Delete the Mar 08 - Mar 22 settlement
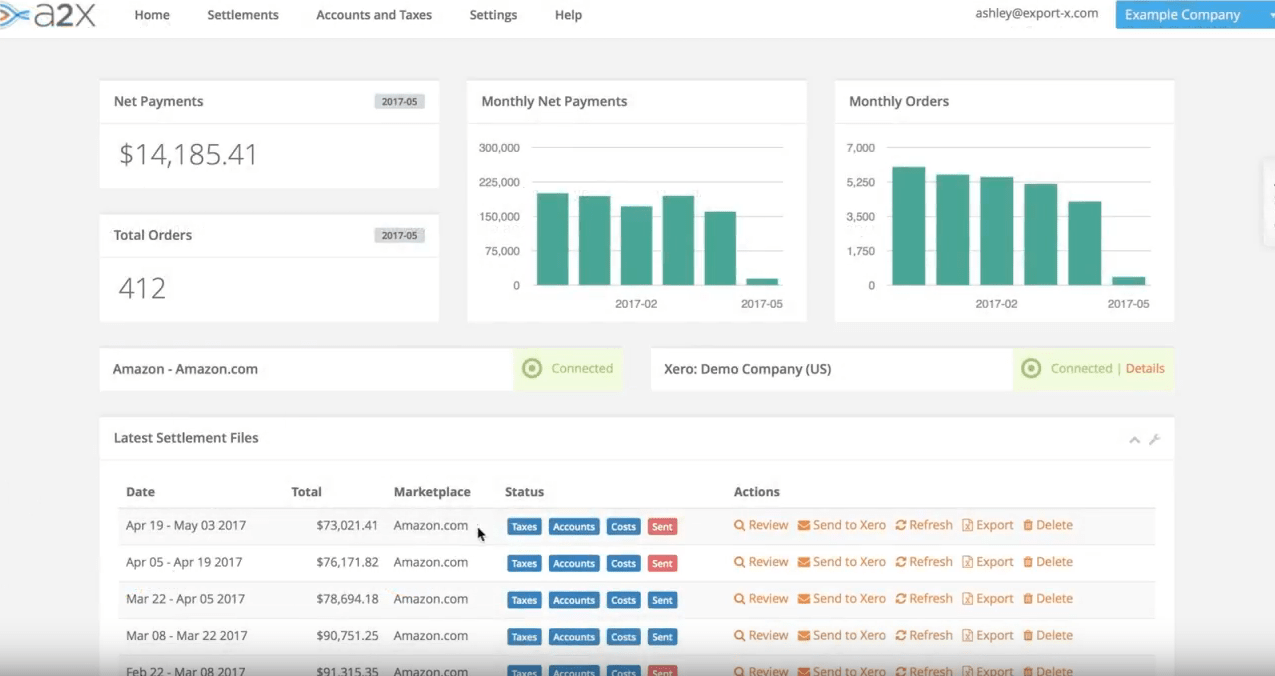 click(x=1048, y=635)
